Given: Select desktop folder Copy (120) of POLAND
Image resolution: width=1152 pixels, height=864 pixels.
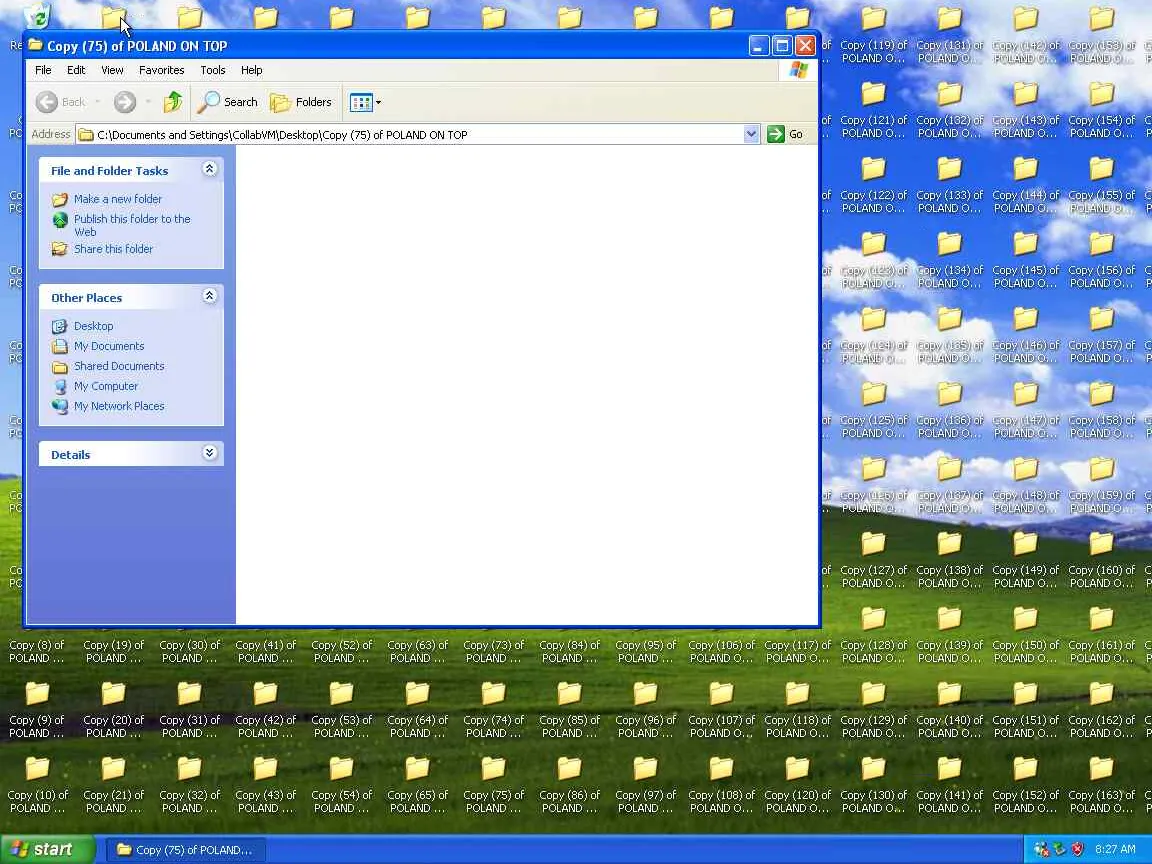Looking at the screenshot, I should click(797, 785).
